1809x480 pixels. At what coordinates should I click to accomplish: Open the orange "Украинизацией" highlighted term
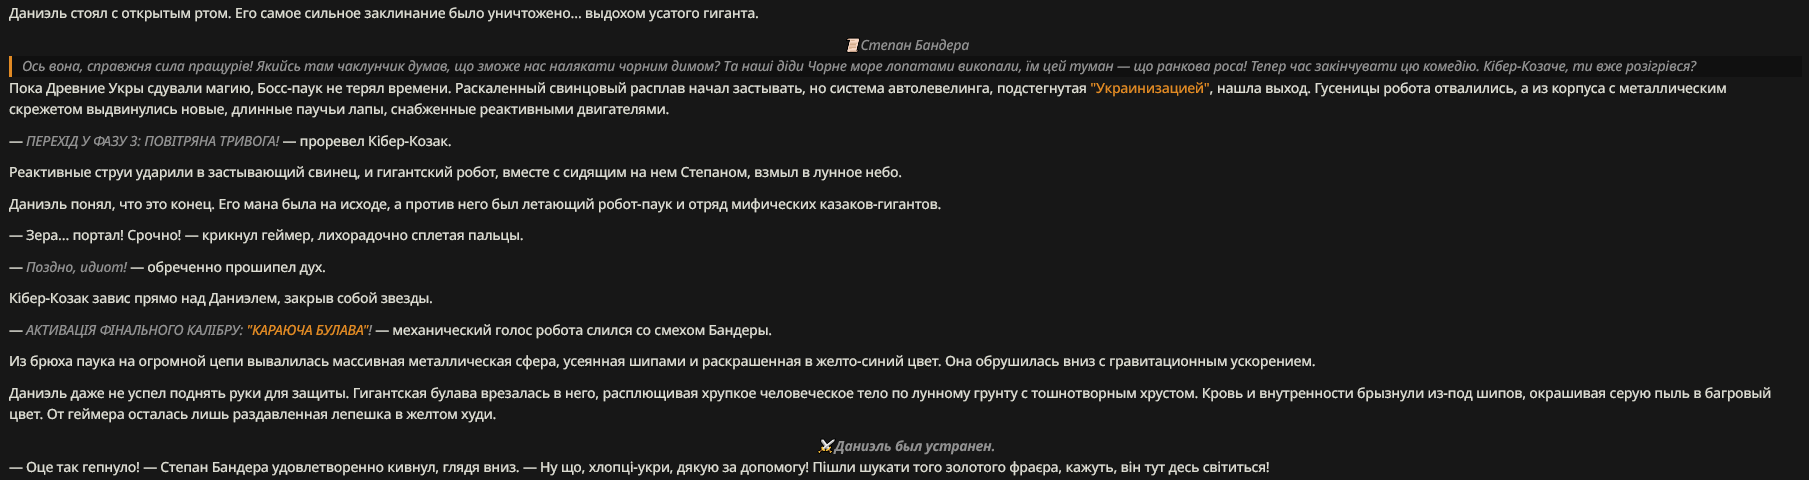coord(1150,88)
